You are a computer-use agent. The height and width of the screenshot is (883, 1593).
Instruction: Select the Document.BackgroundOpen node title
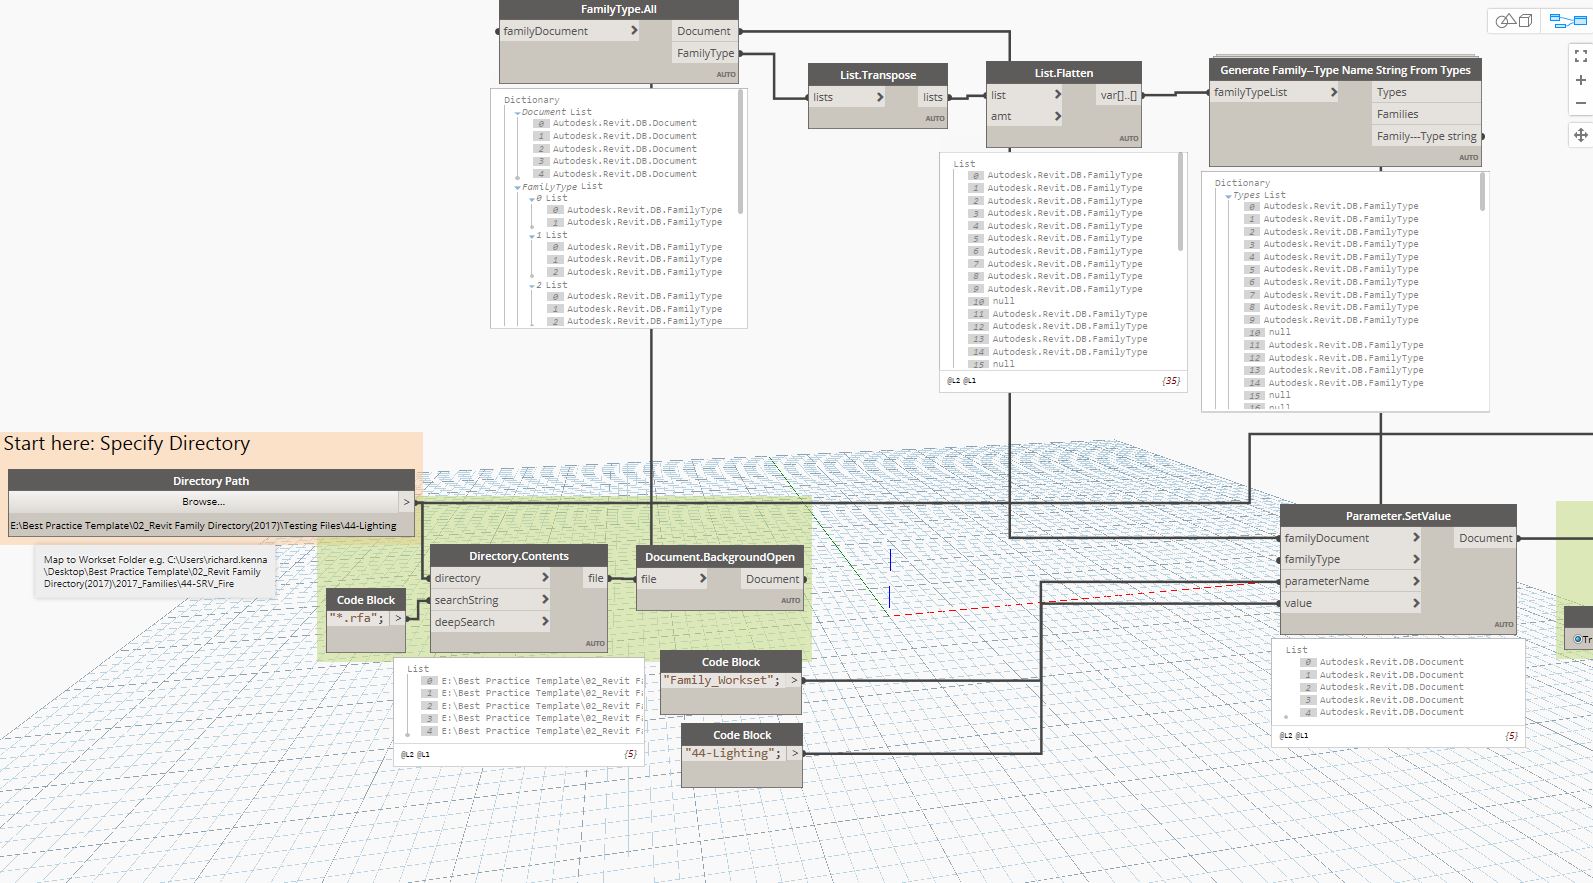(x=720, y=557)
